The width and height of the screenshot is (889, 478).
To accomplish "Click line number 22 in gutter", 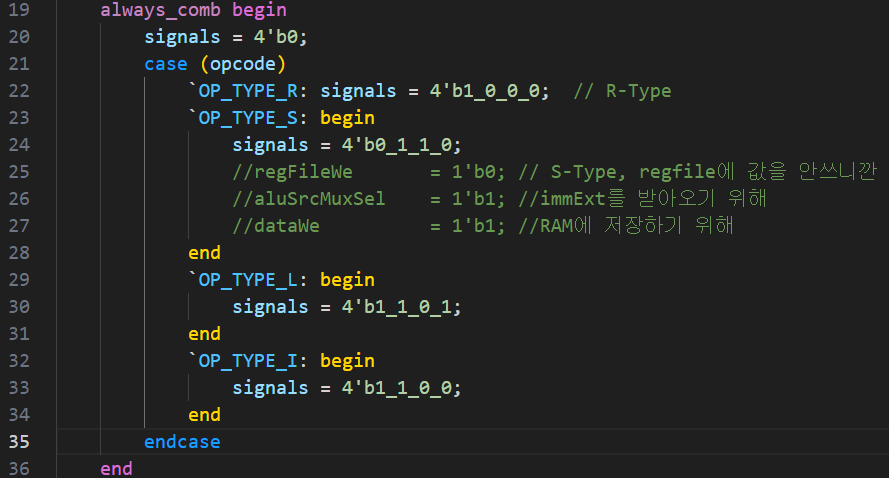I will click(19, 91).
